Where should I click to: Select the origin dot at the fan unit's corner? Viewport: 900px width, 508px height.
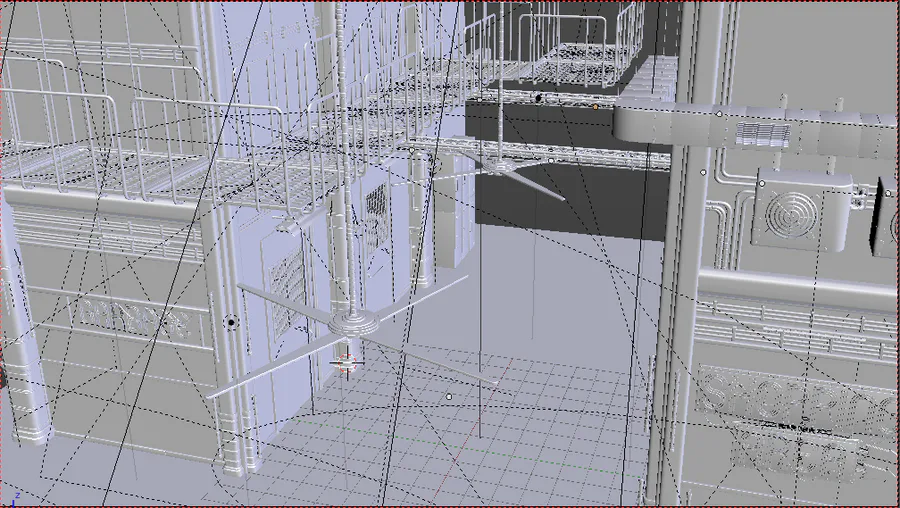pos(762,184)
